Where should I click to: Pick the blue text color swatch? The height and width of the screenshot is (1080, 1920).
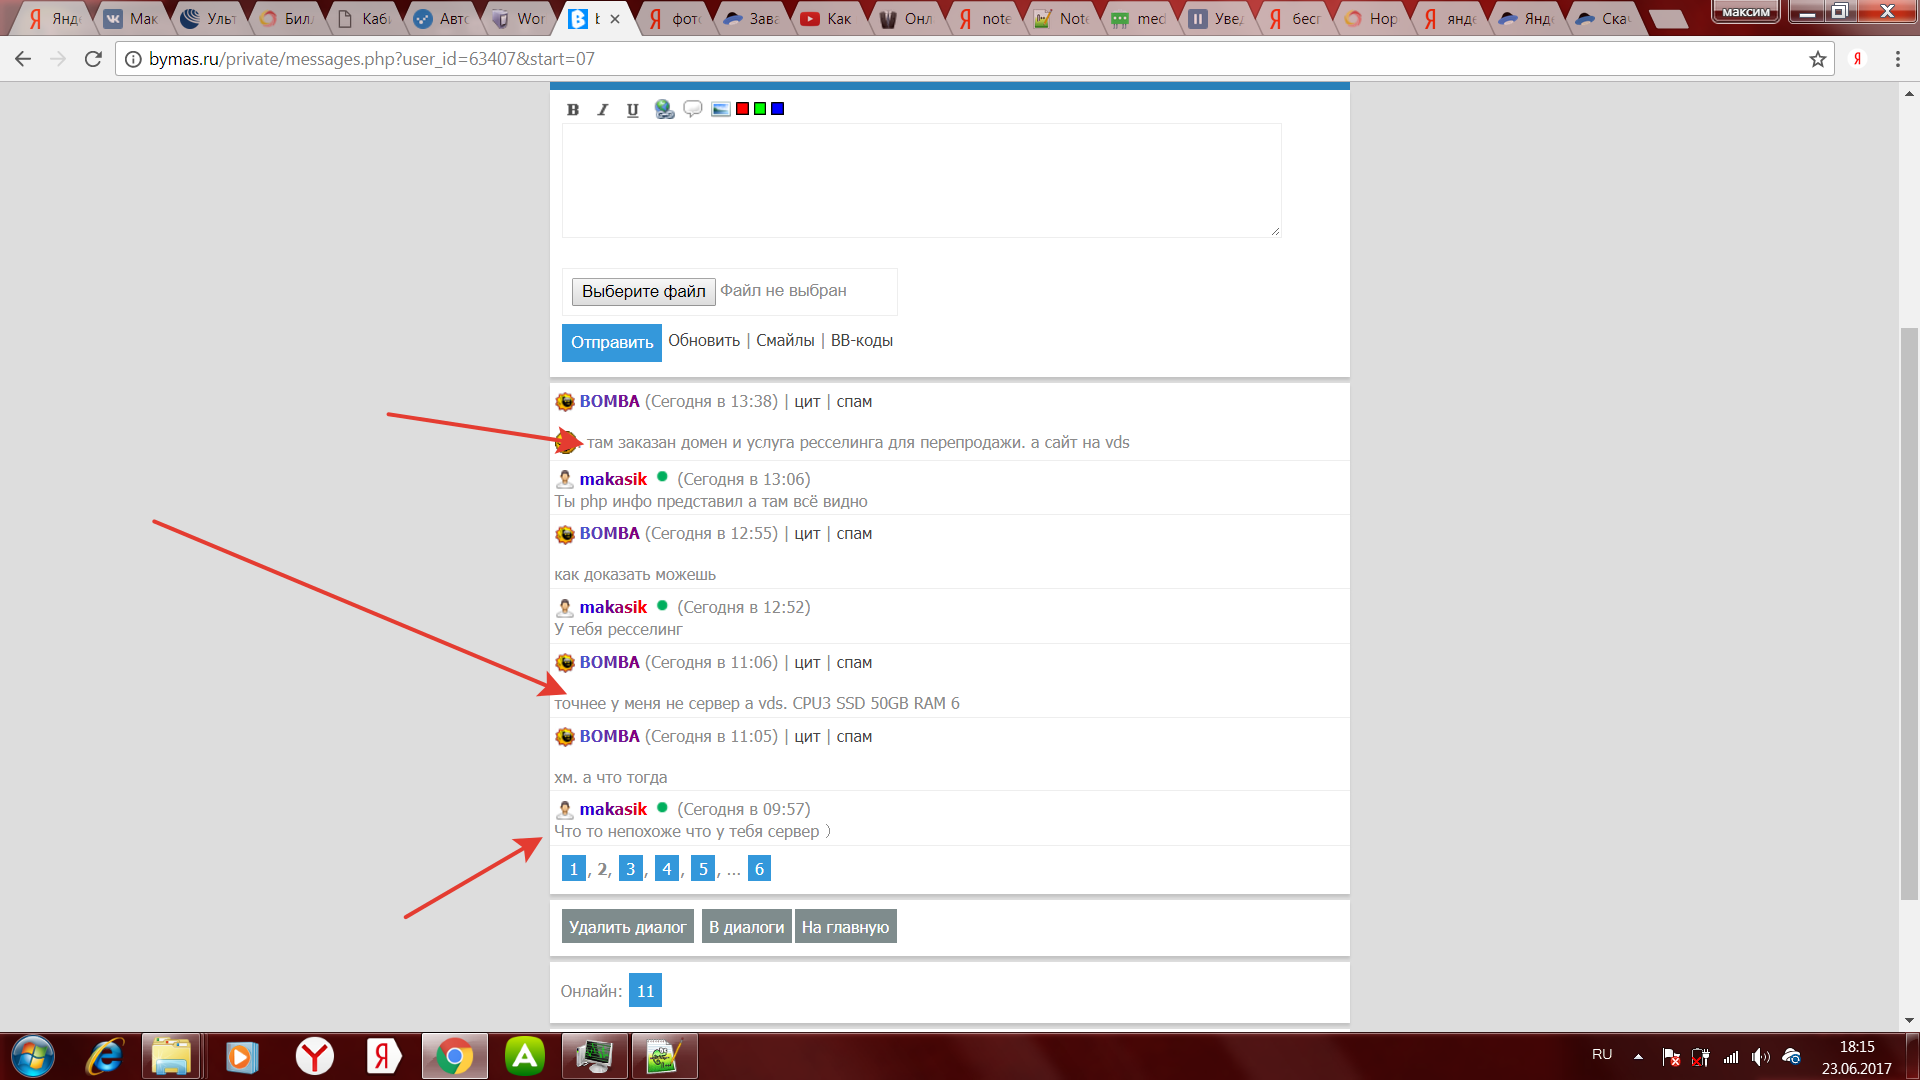[x=778, y=109]
